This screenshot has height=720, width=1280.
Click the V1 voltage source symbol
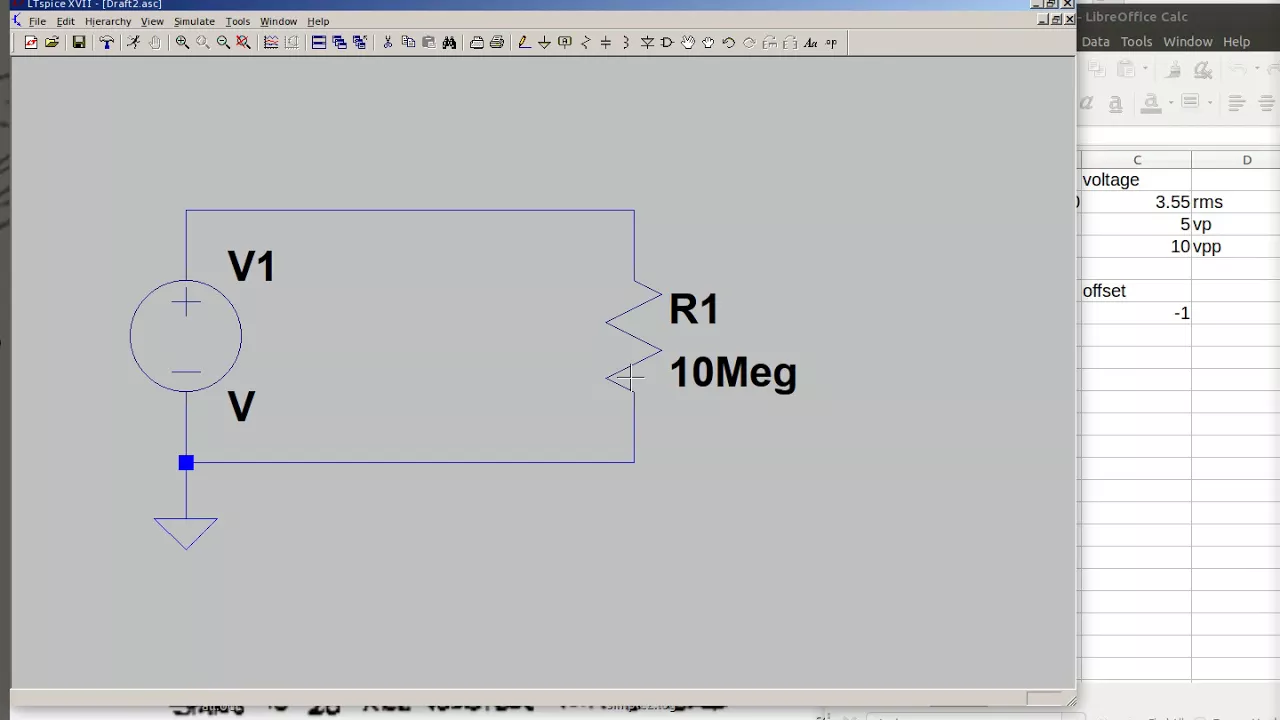pos(185,336)
